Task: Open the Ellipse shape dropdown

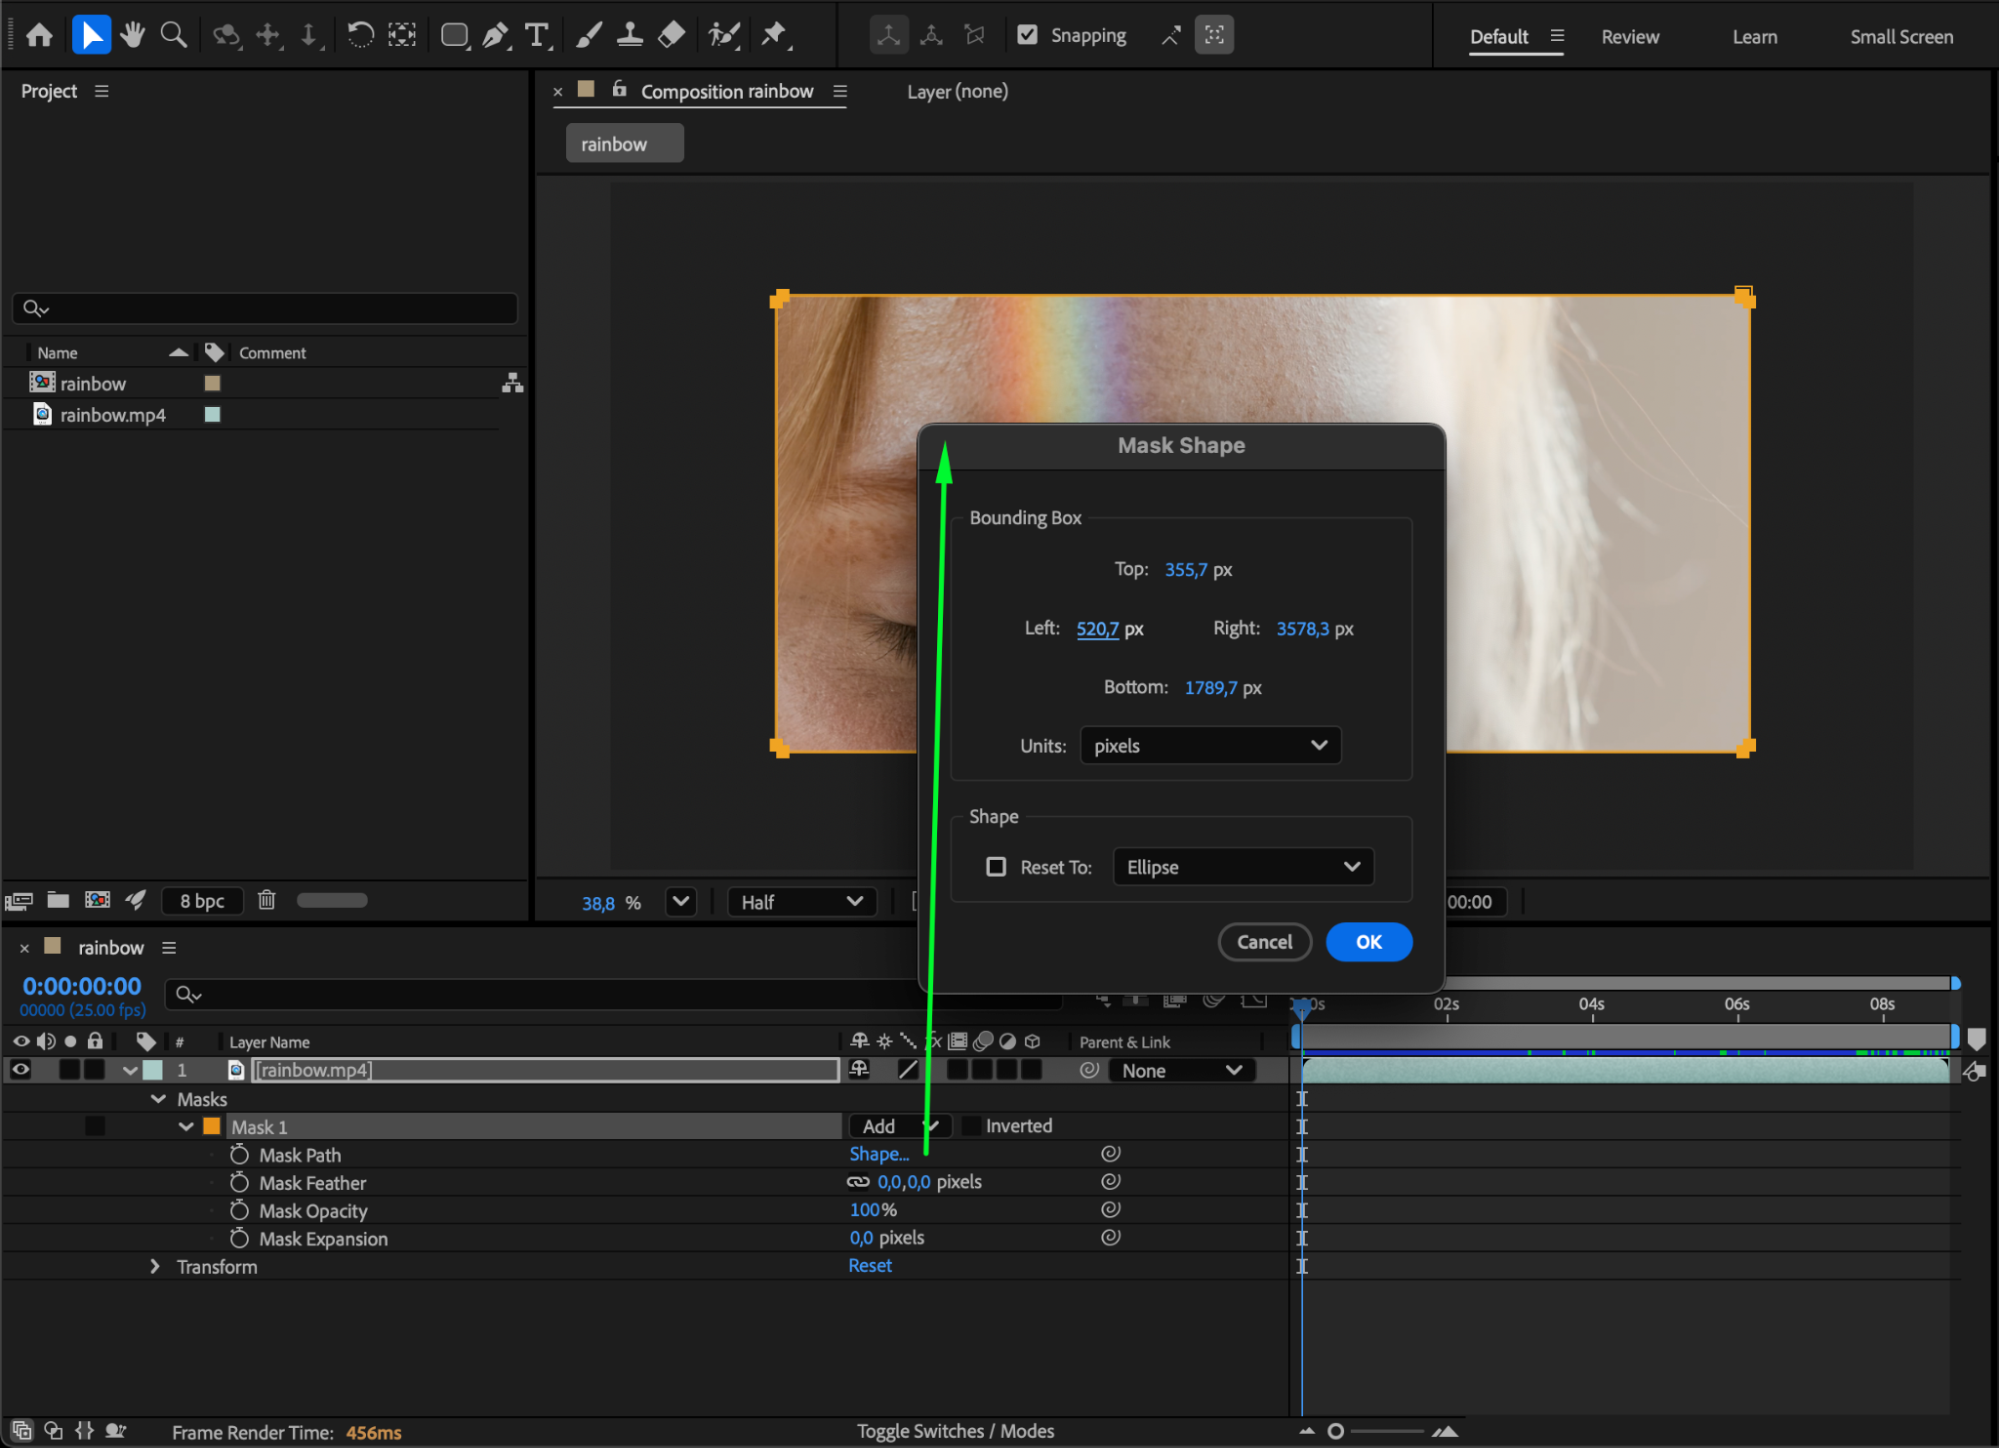Action: [x=1242, y=867]
